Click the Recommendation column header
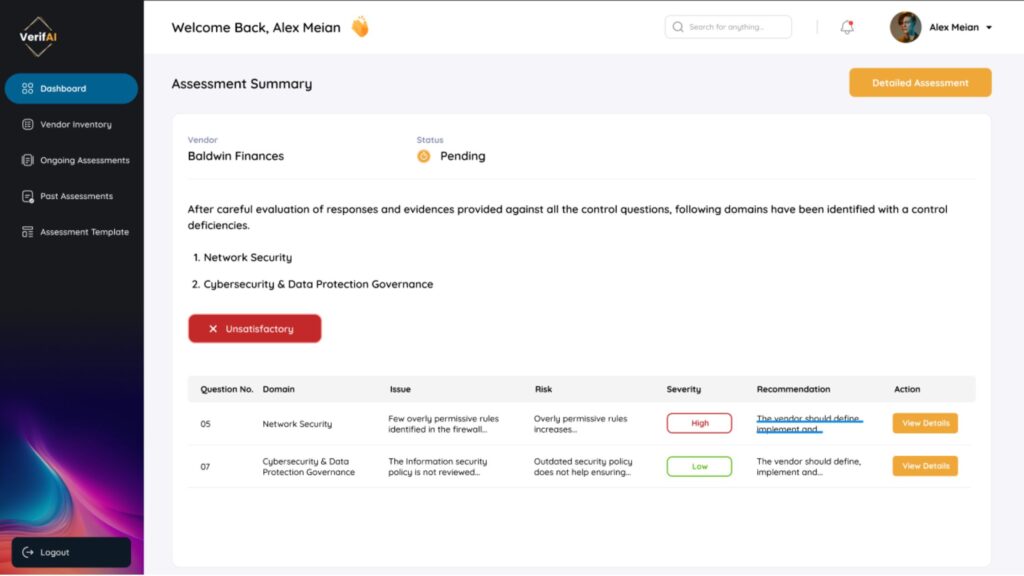 click(793, 389)
